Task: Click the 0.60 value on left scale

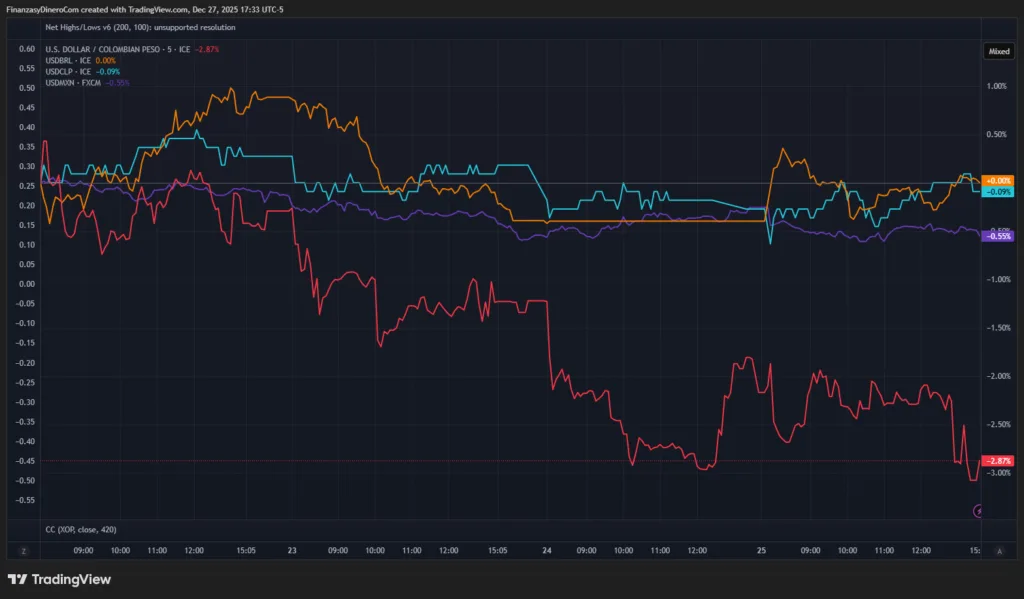Action: (x=27, y=48)
